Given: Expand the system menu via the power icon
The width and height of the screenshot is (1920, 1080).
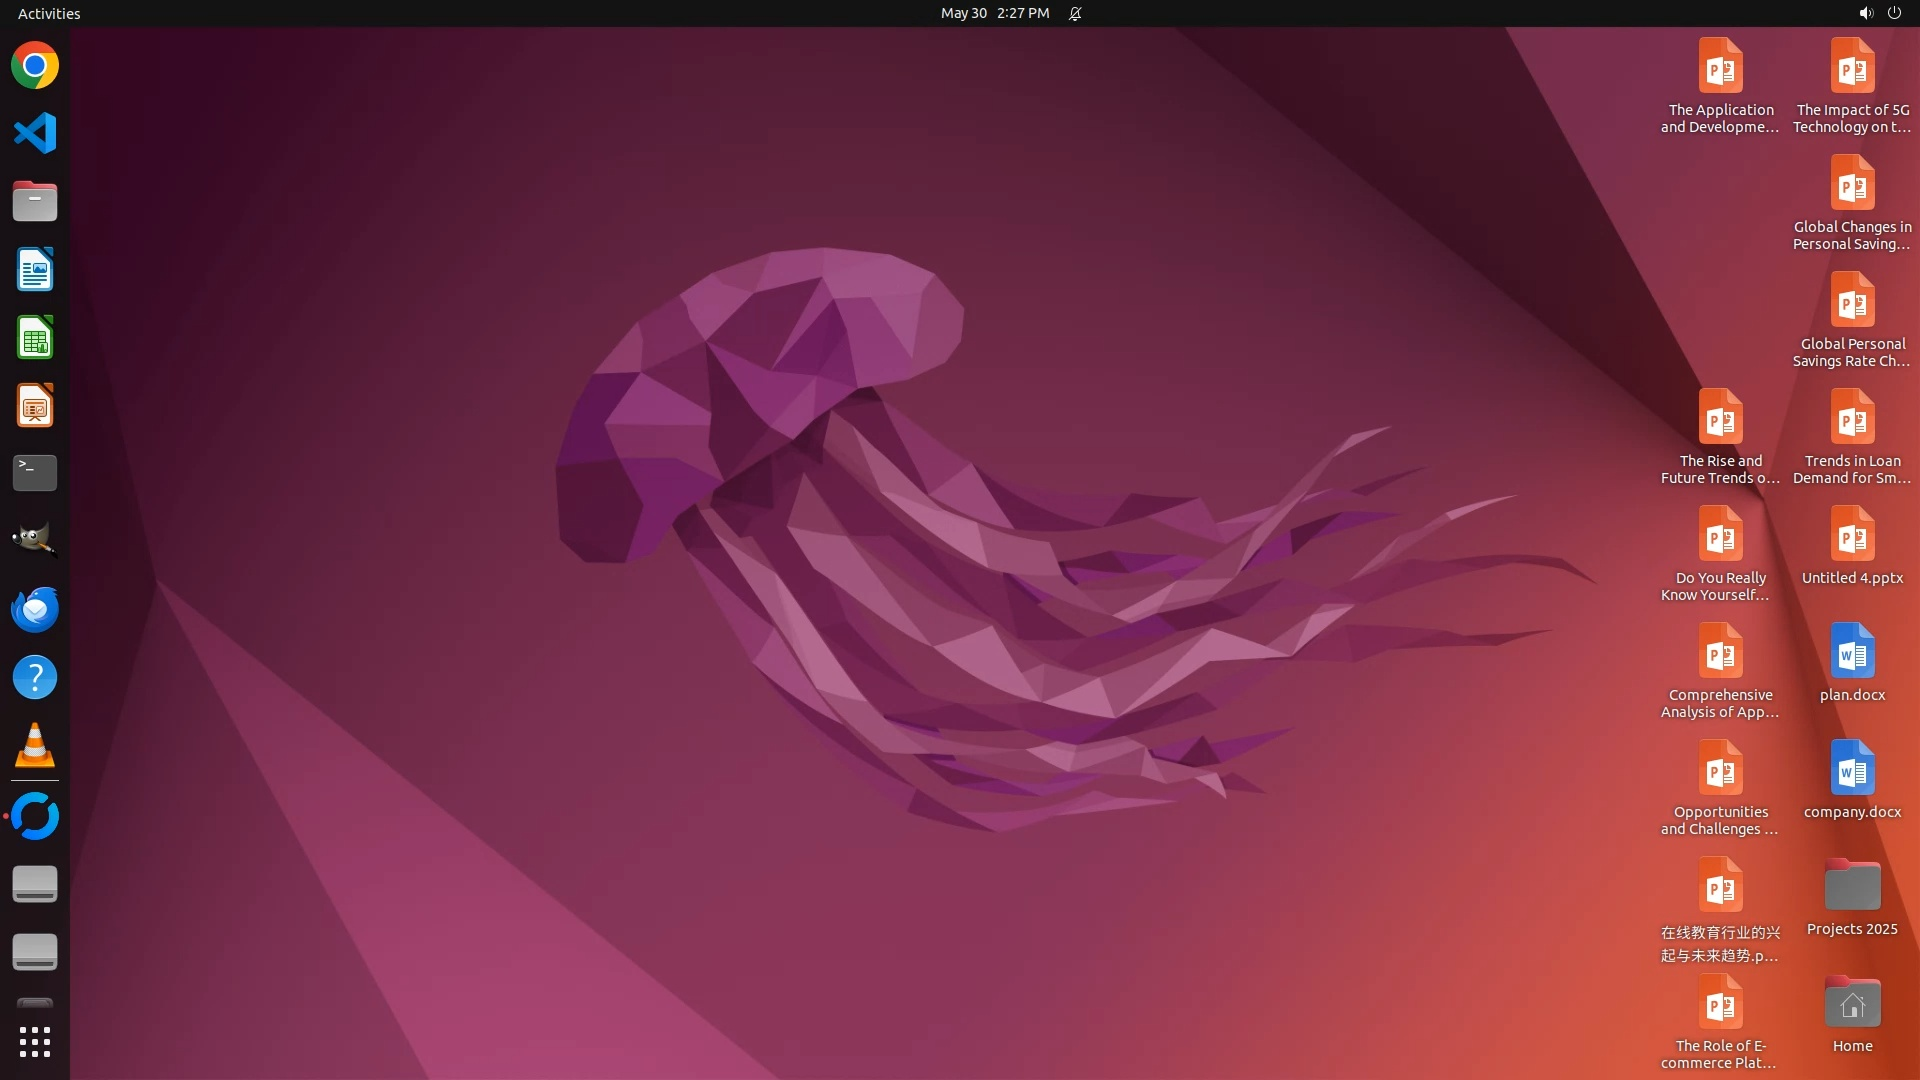Looking at the screenshot, I should (1894, 13).
